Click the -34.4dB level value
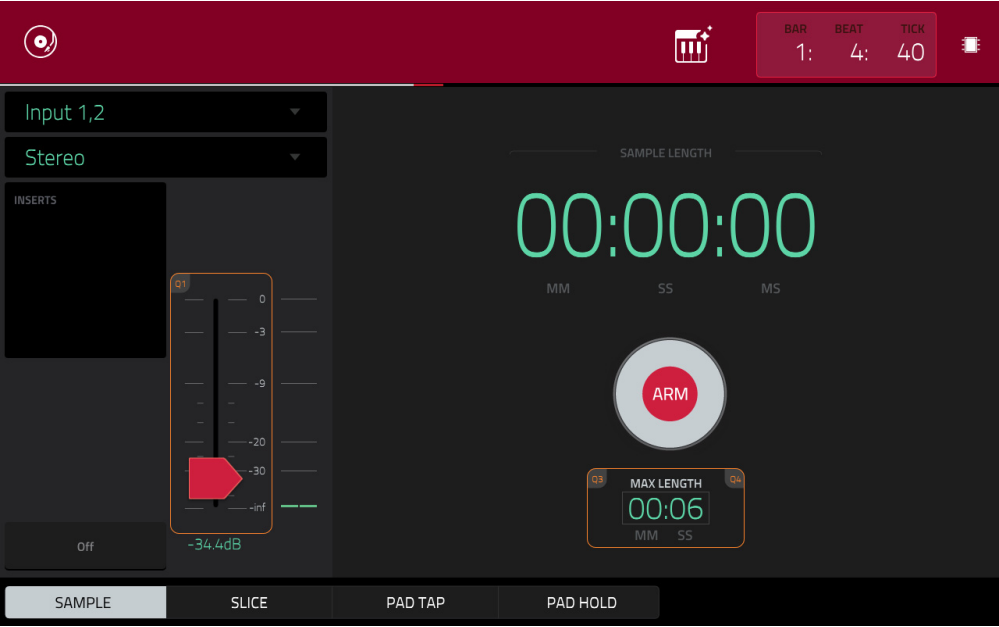This screenshot has width=999, height=627. point(215,544)
